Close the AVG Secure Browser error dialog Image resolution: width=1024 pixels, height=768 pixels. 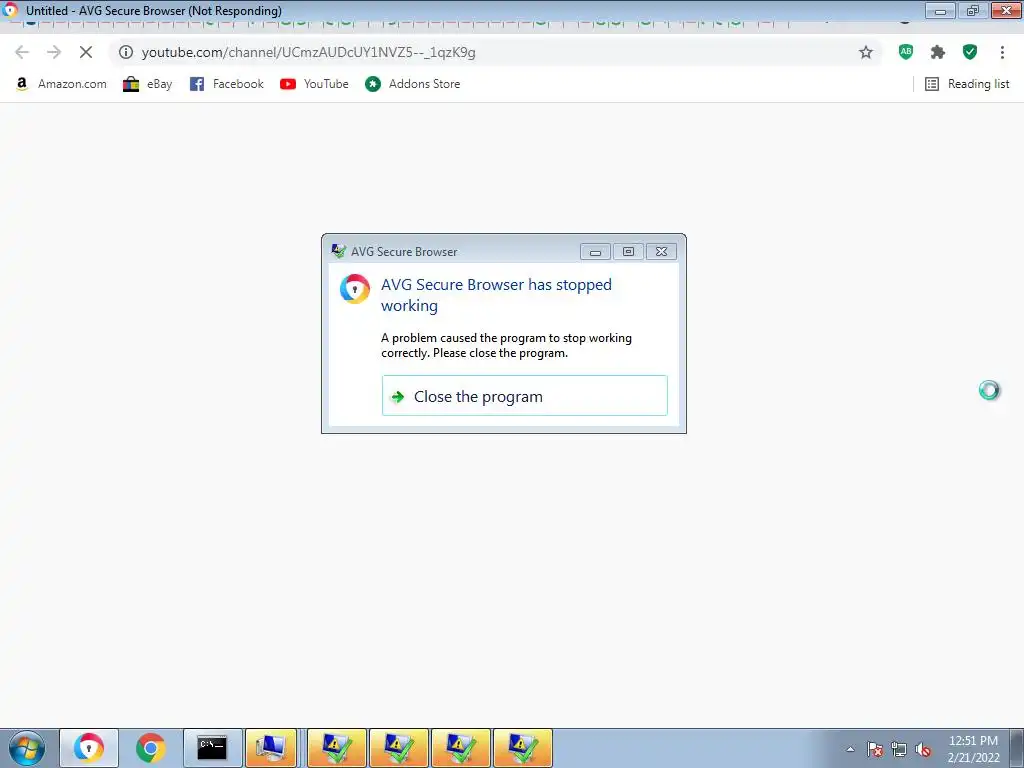click(661, 251)
